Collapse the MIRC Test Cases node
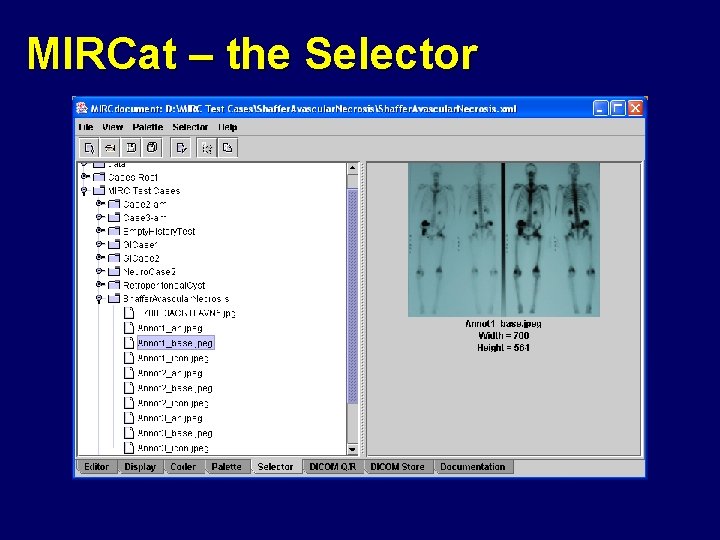Image resolution: width=720 pixels, height=540 pixels. [84, 191]
